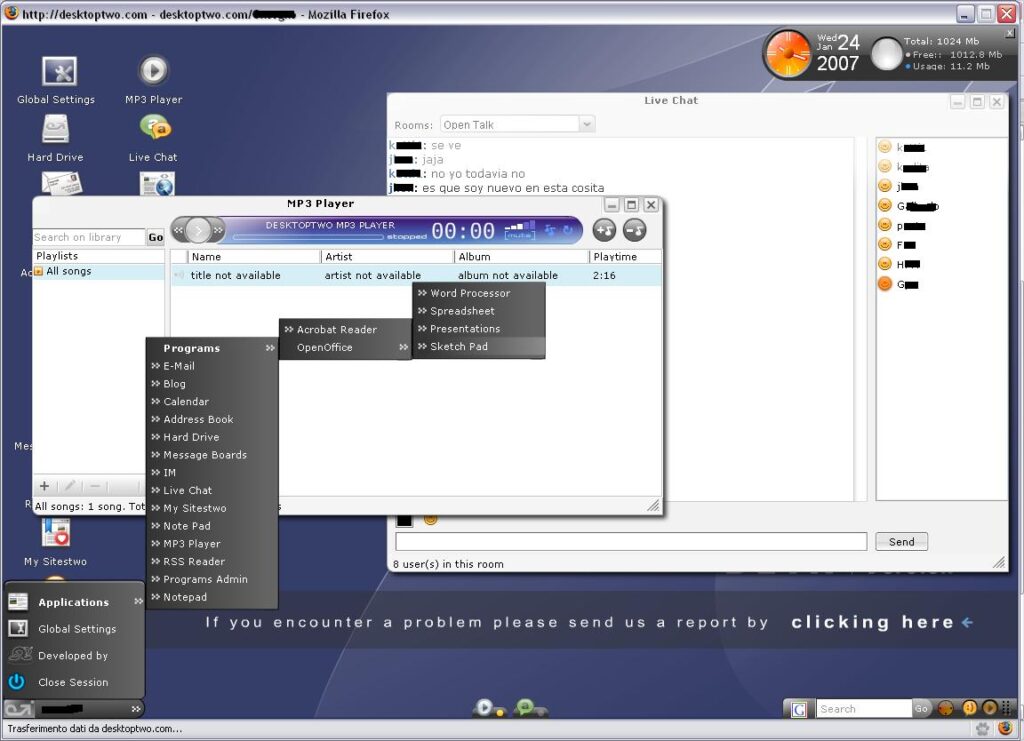The width and height of the screenshot is (1024, 741).
Task: Open the My Sitestwo desktop icon
Action: pos(56,533)
